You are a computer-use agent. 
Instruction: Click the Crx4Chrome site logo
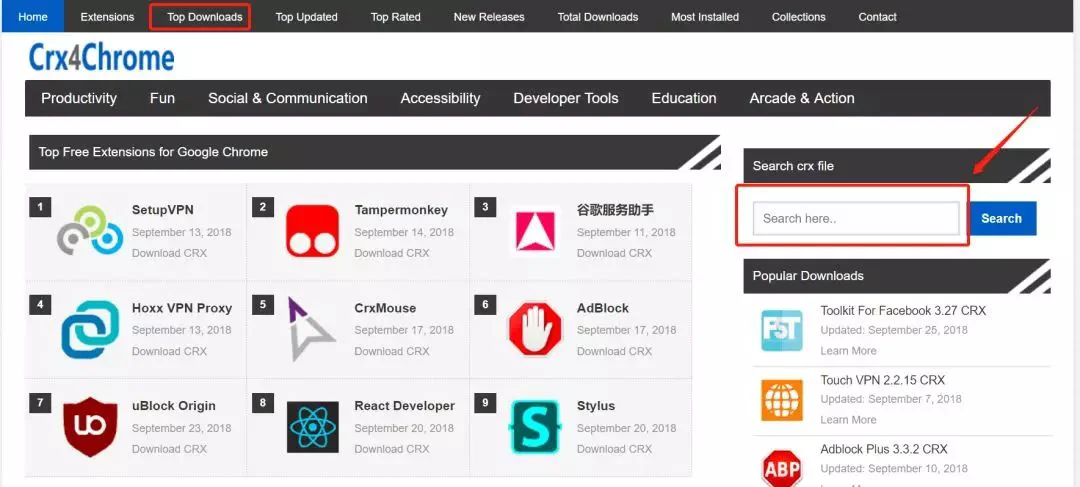tap(101, 59)
